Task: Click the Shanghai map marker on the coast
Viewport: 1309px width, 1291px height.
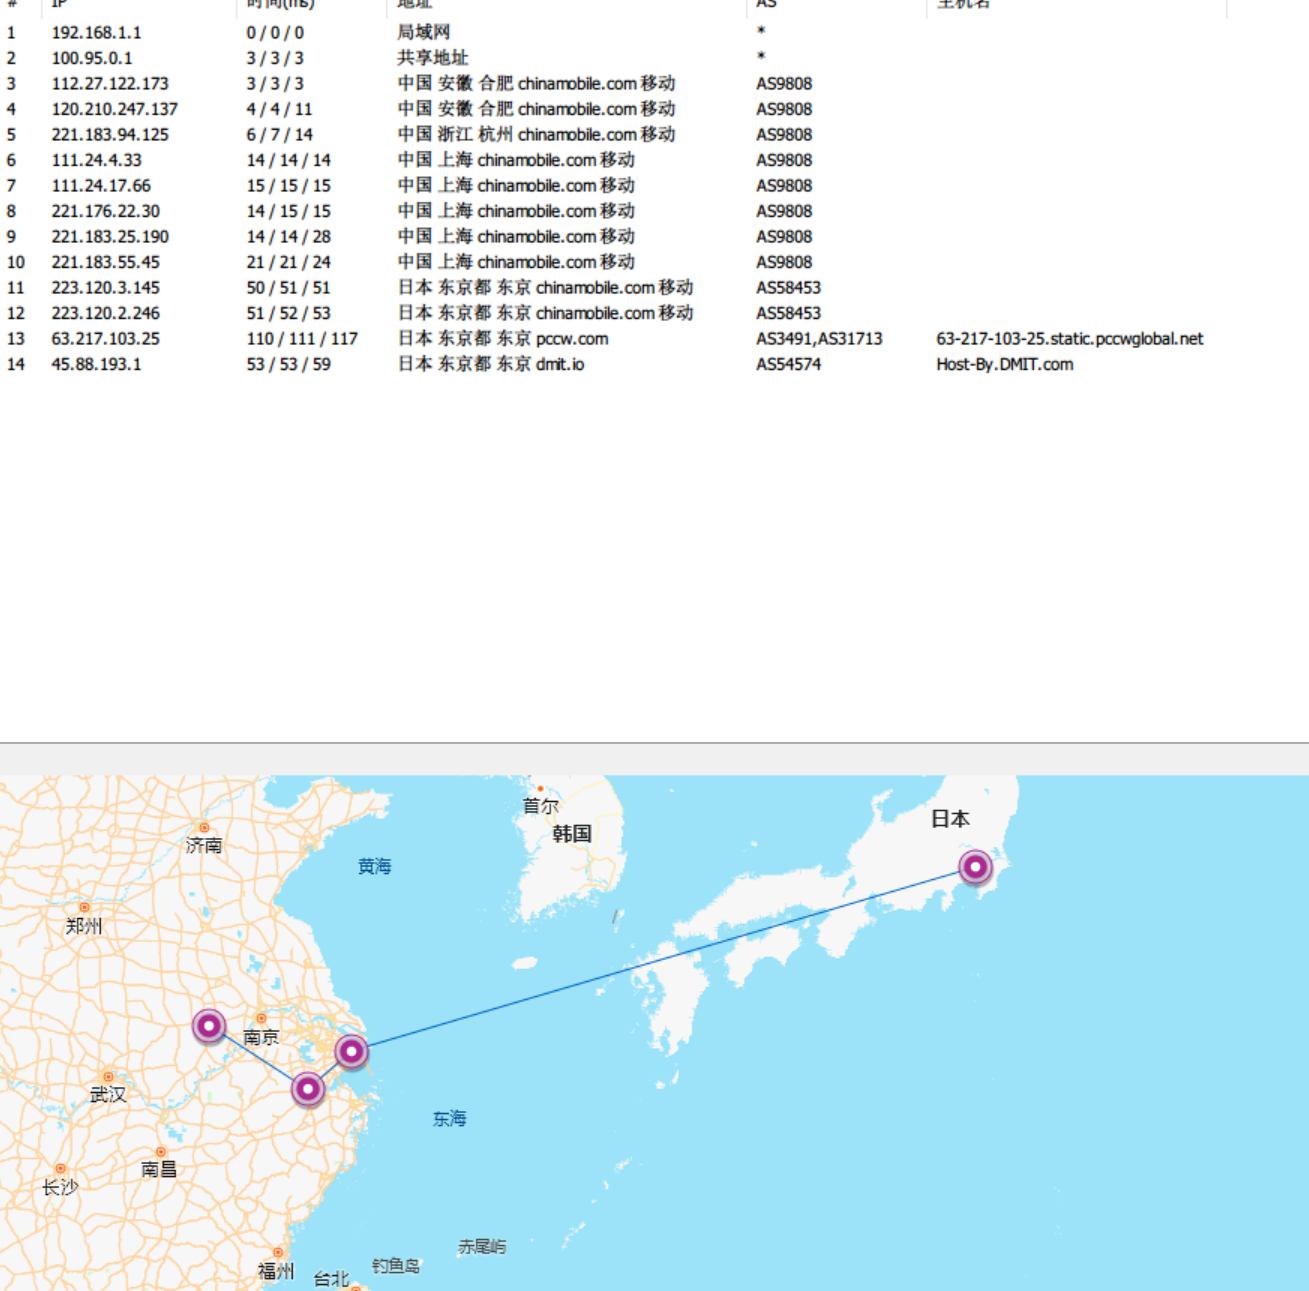Action: 351,1052
